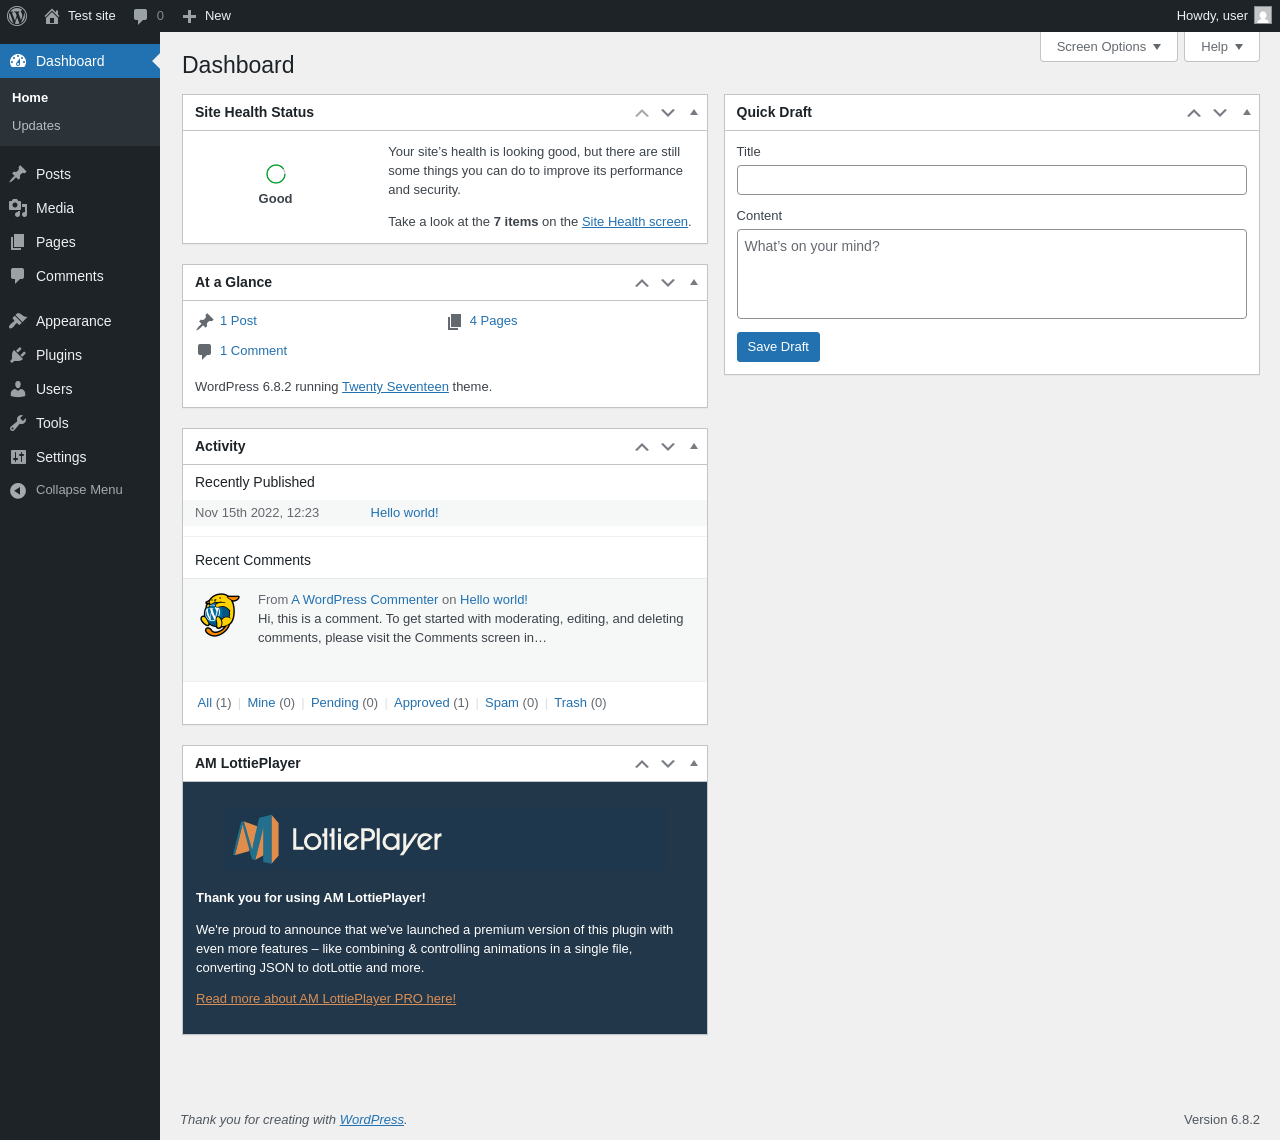Viewport: 1280px width, 1140px height.
Task: Click the Save Draft button
Action: [778, 347]
